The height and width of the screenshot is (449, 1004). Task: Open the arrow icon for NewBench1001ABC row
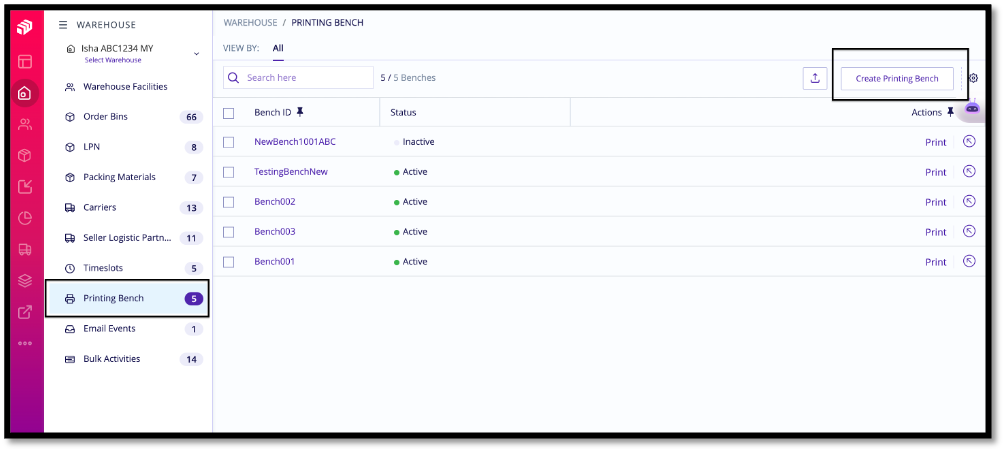coord(969,142)
